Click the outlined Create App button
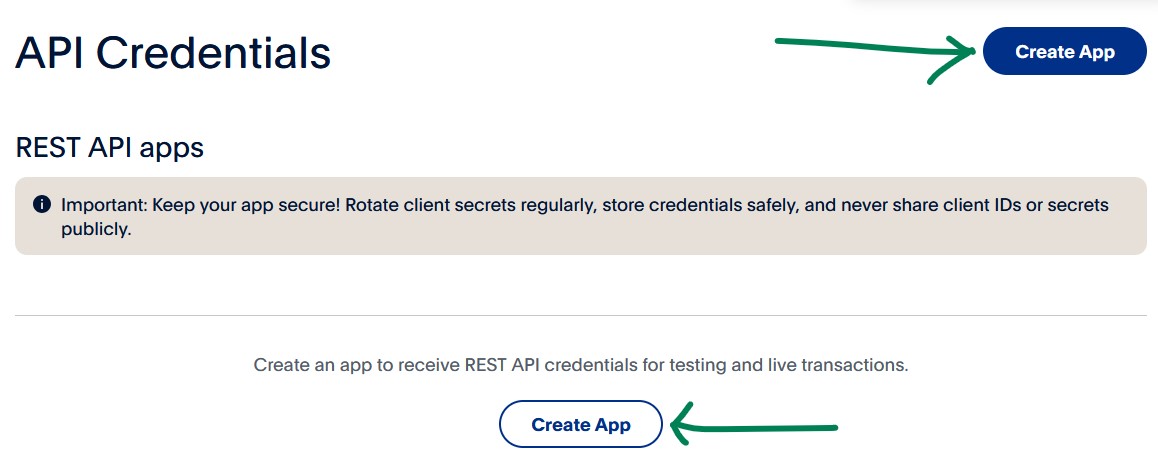 click(x=580, y=424)
